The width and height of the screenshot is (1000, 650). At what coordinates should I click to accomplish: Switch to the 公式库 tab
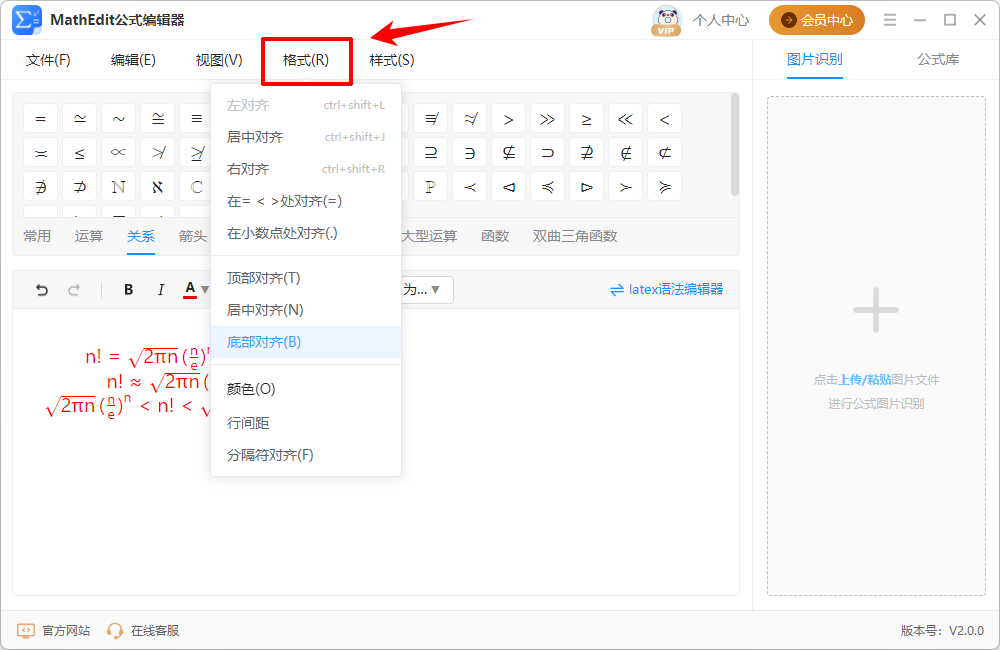938,59
